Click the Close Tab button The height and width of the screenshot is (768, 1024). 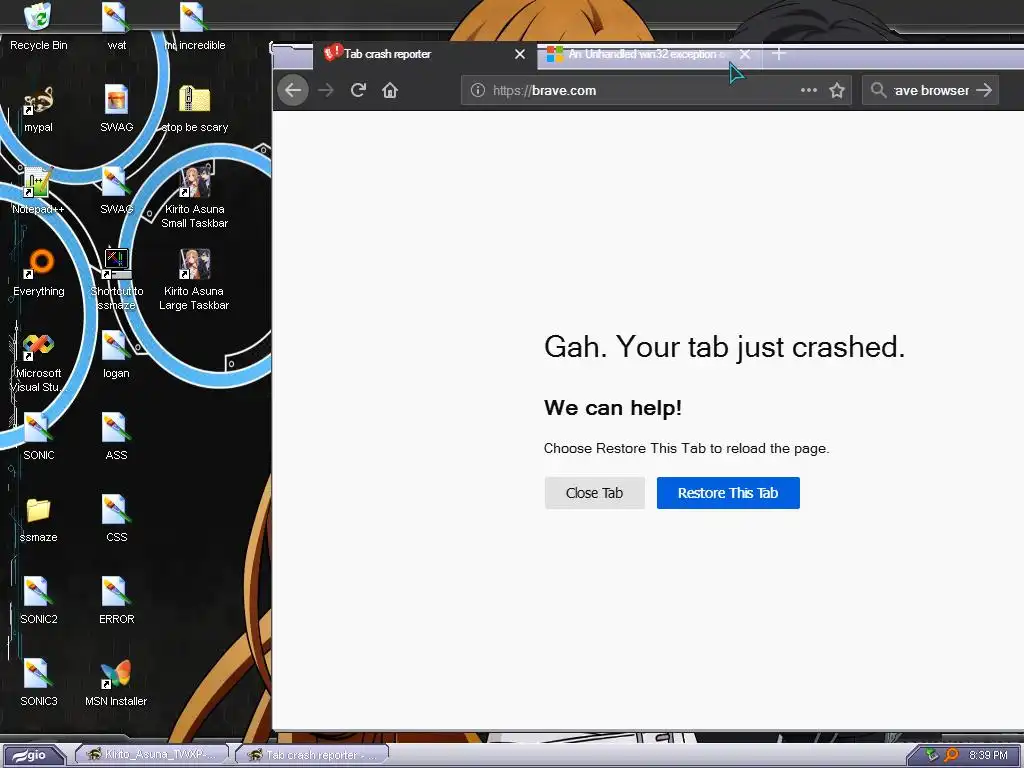(594, 493)
